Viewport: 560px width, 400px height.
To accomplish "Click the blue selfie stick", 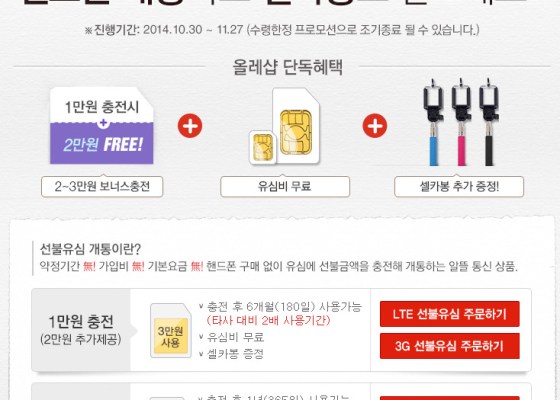I will click(433, 122).
